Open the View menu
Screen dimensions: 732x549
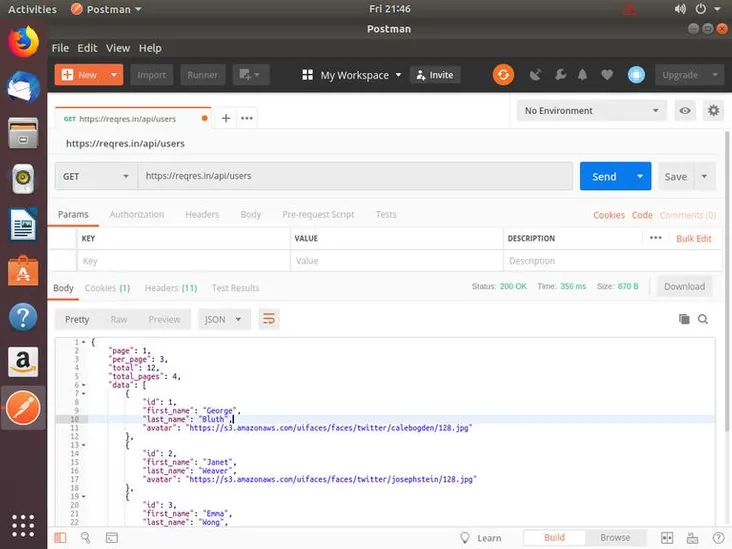[118, 48]
